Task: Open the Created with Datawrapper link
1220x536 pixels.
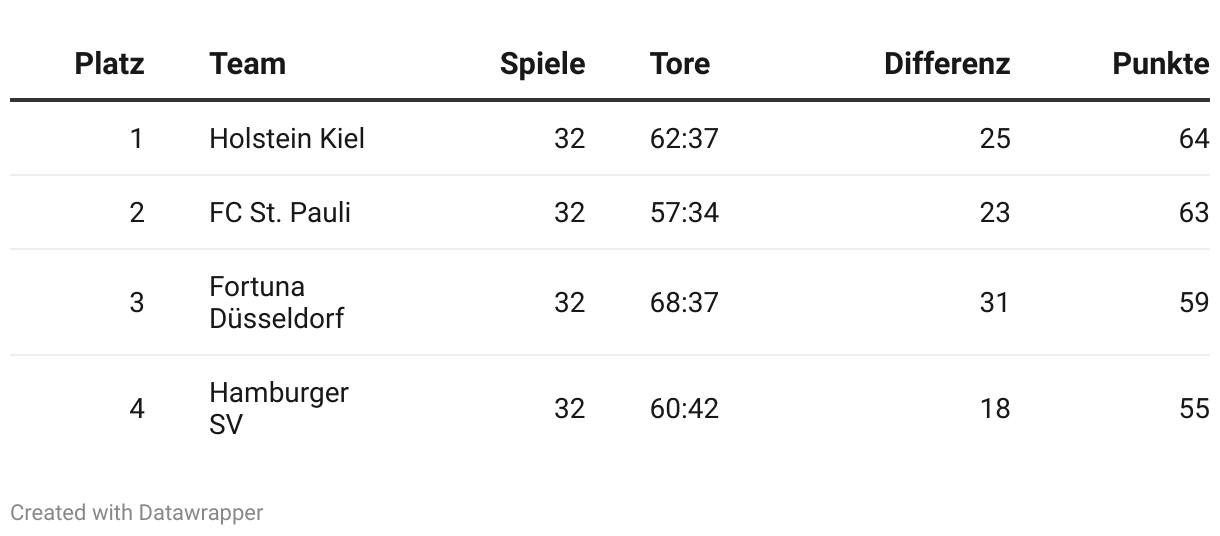Action: coord(137,513)
